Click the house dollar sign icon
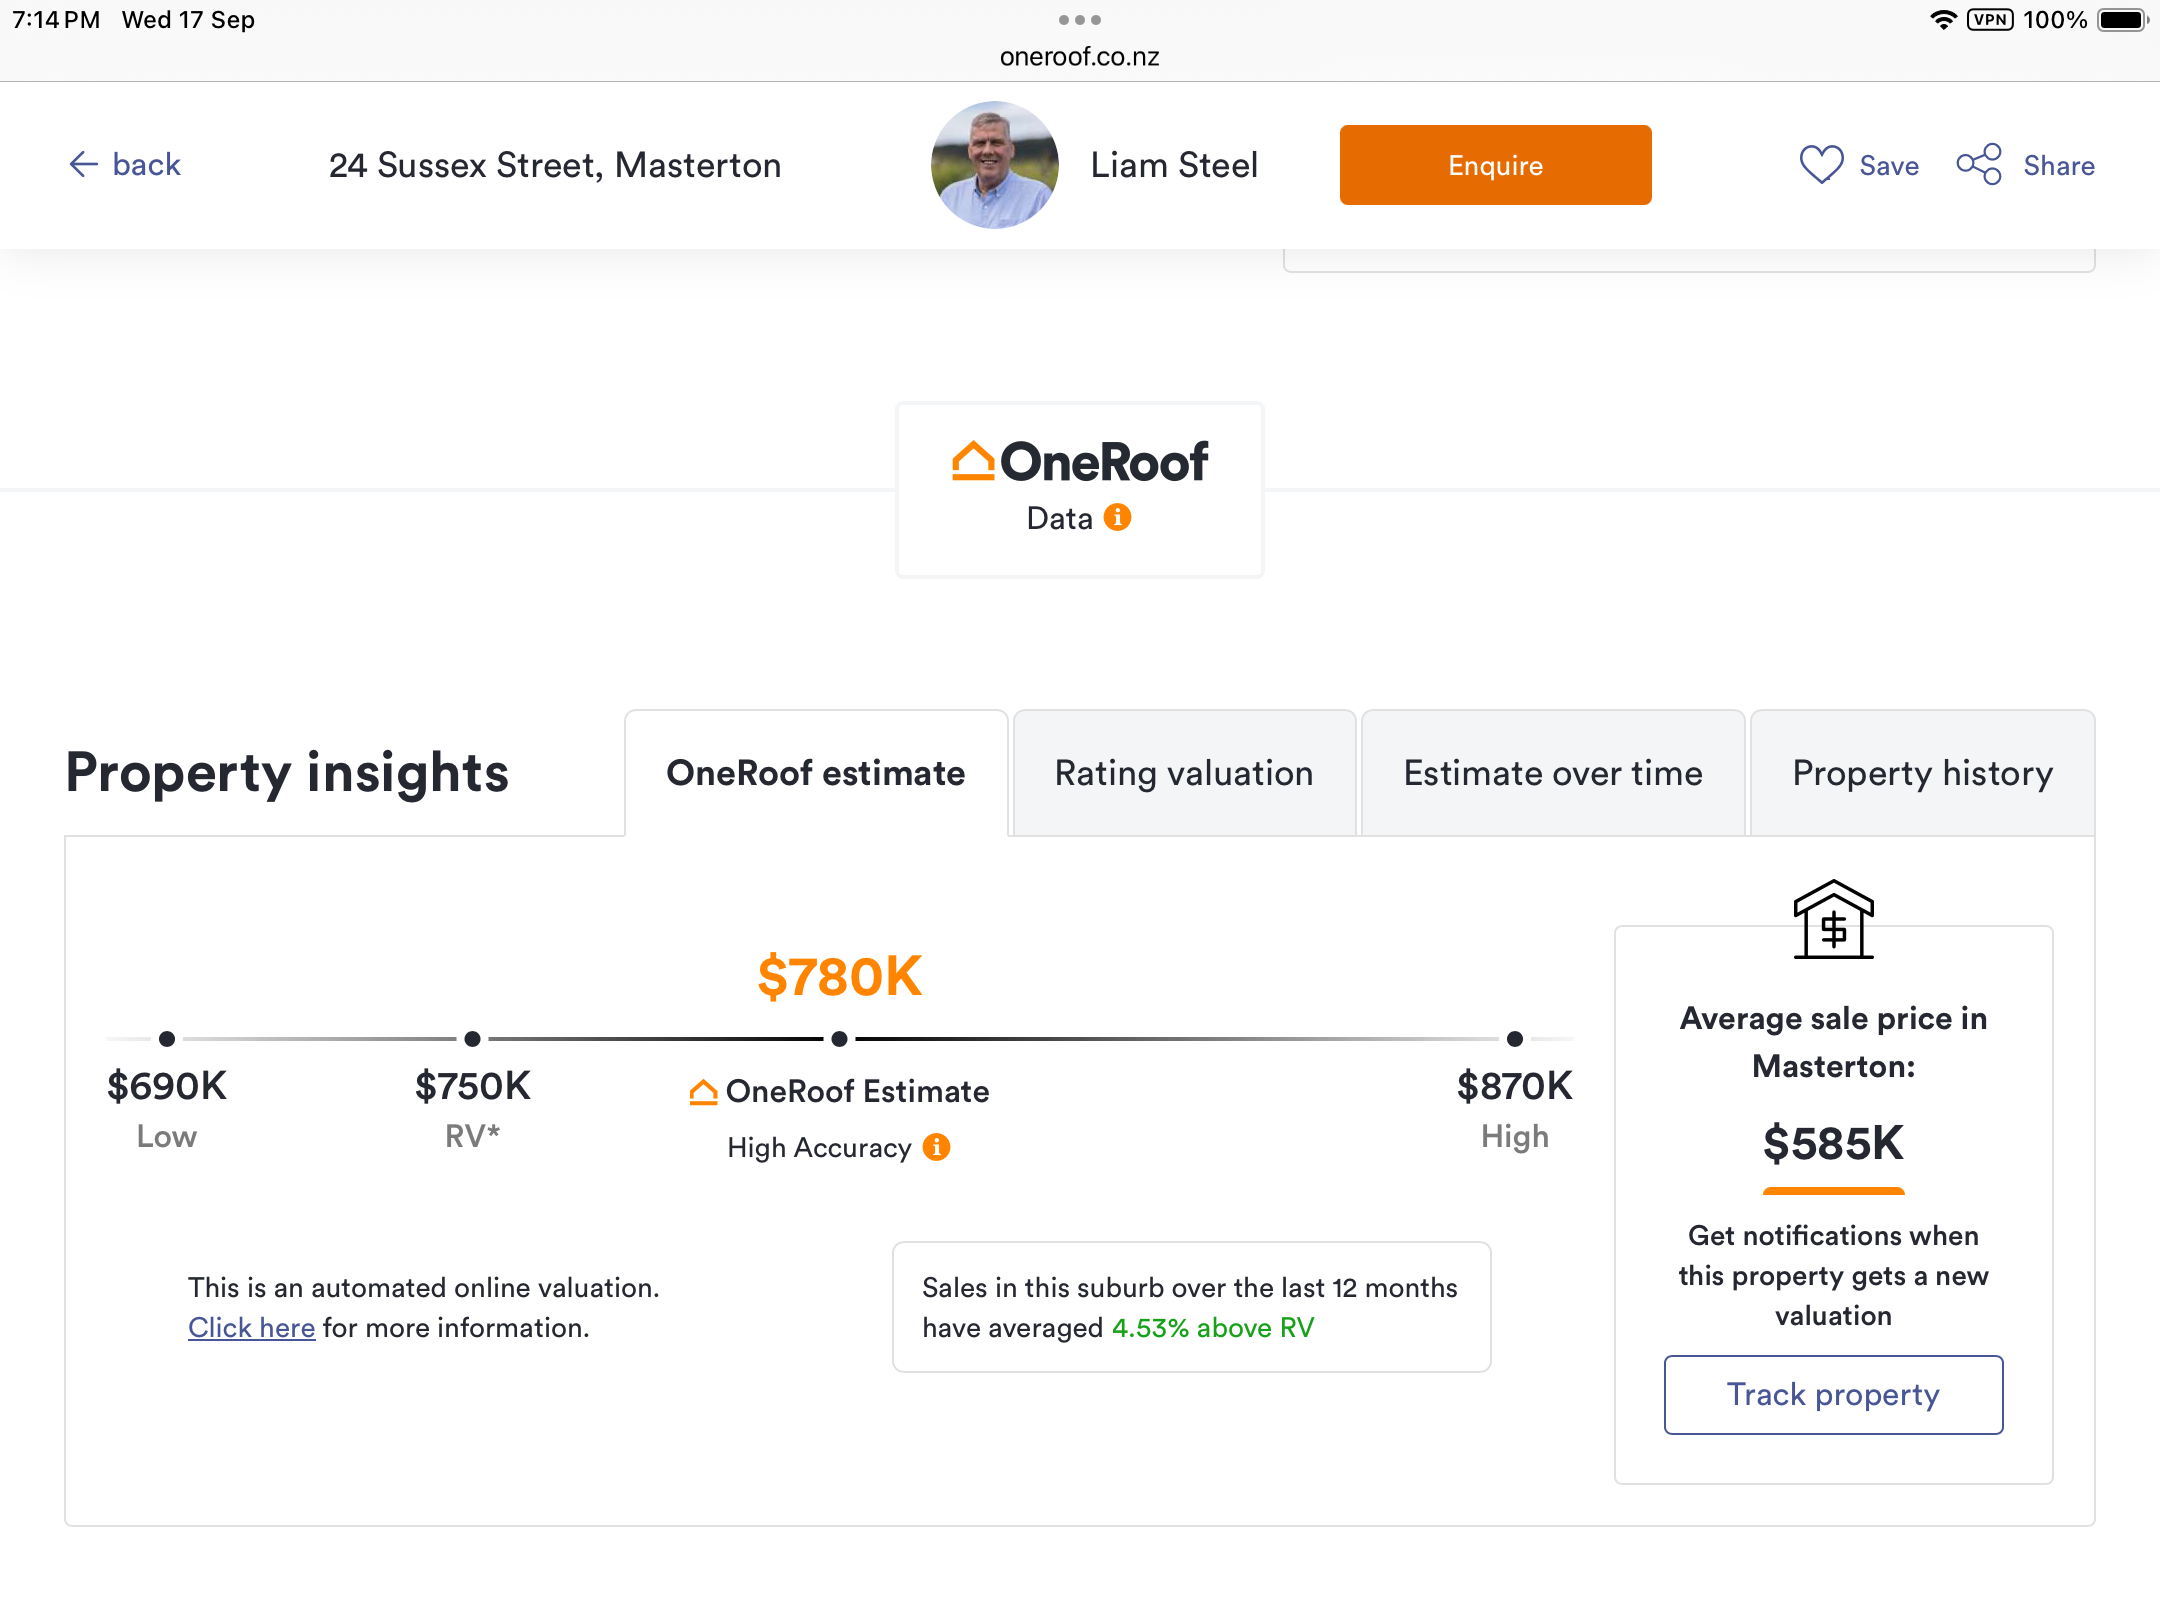Viewport: 2160px width, 1620px height. (x=1833, y=920)
